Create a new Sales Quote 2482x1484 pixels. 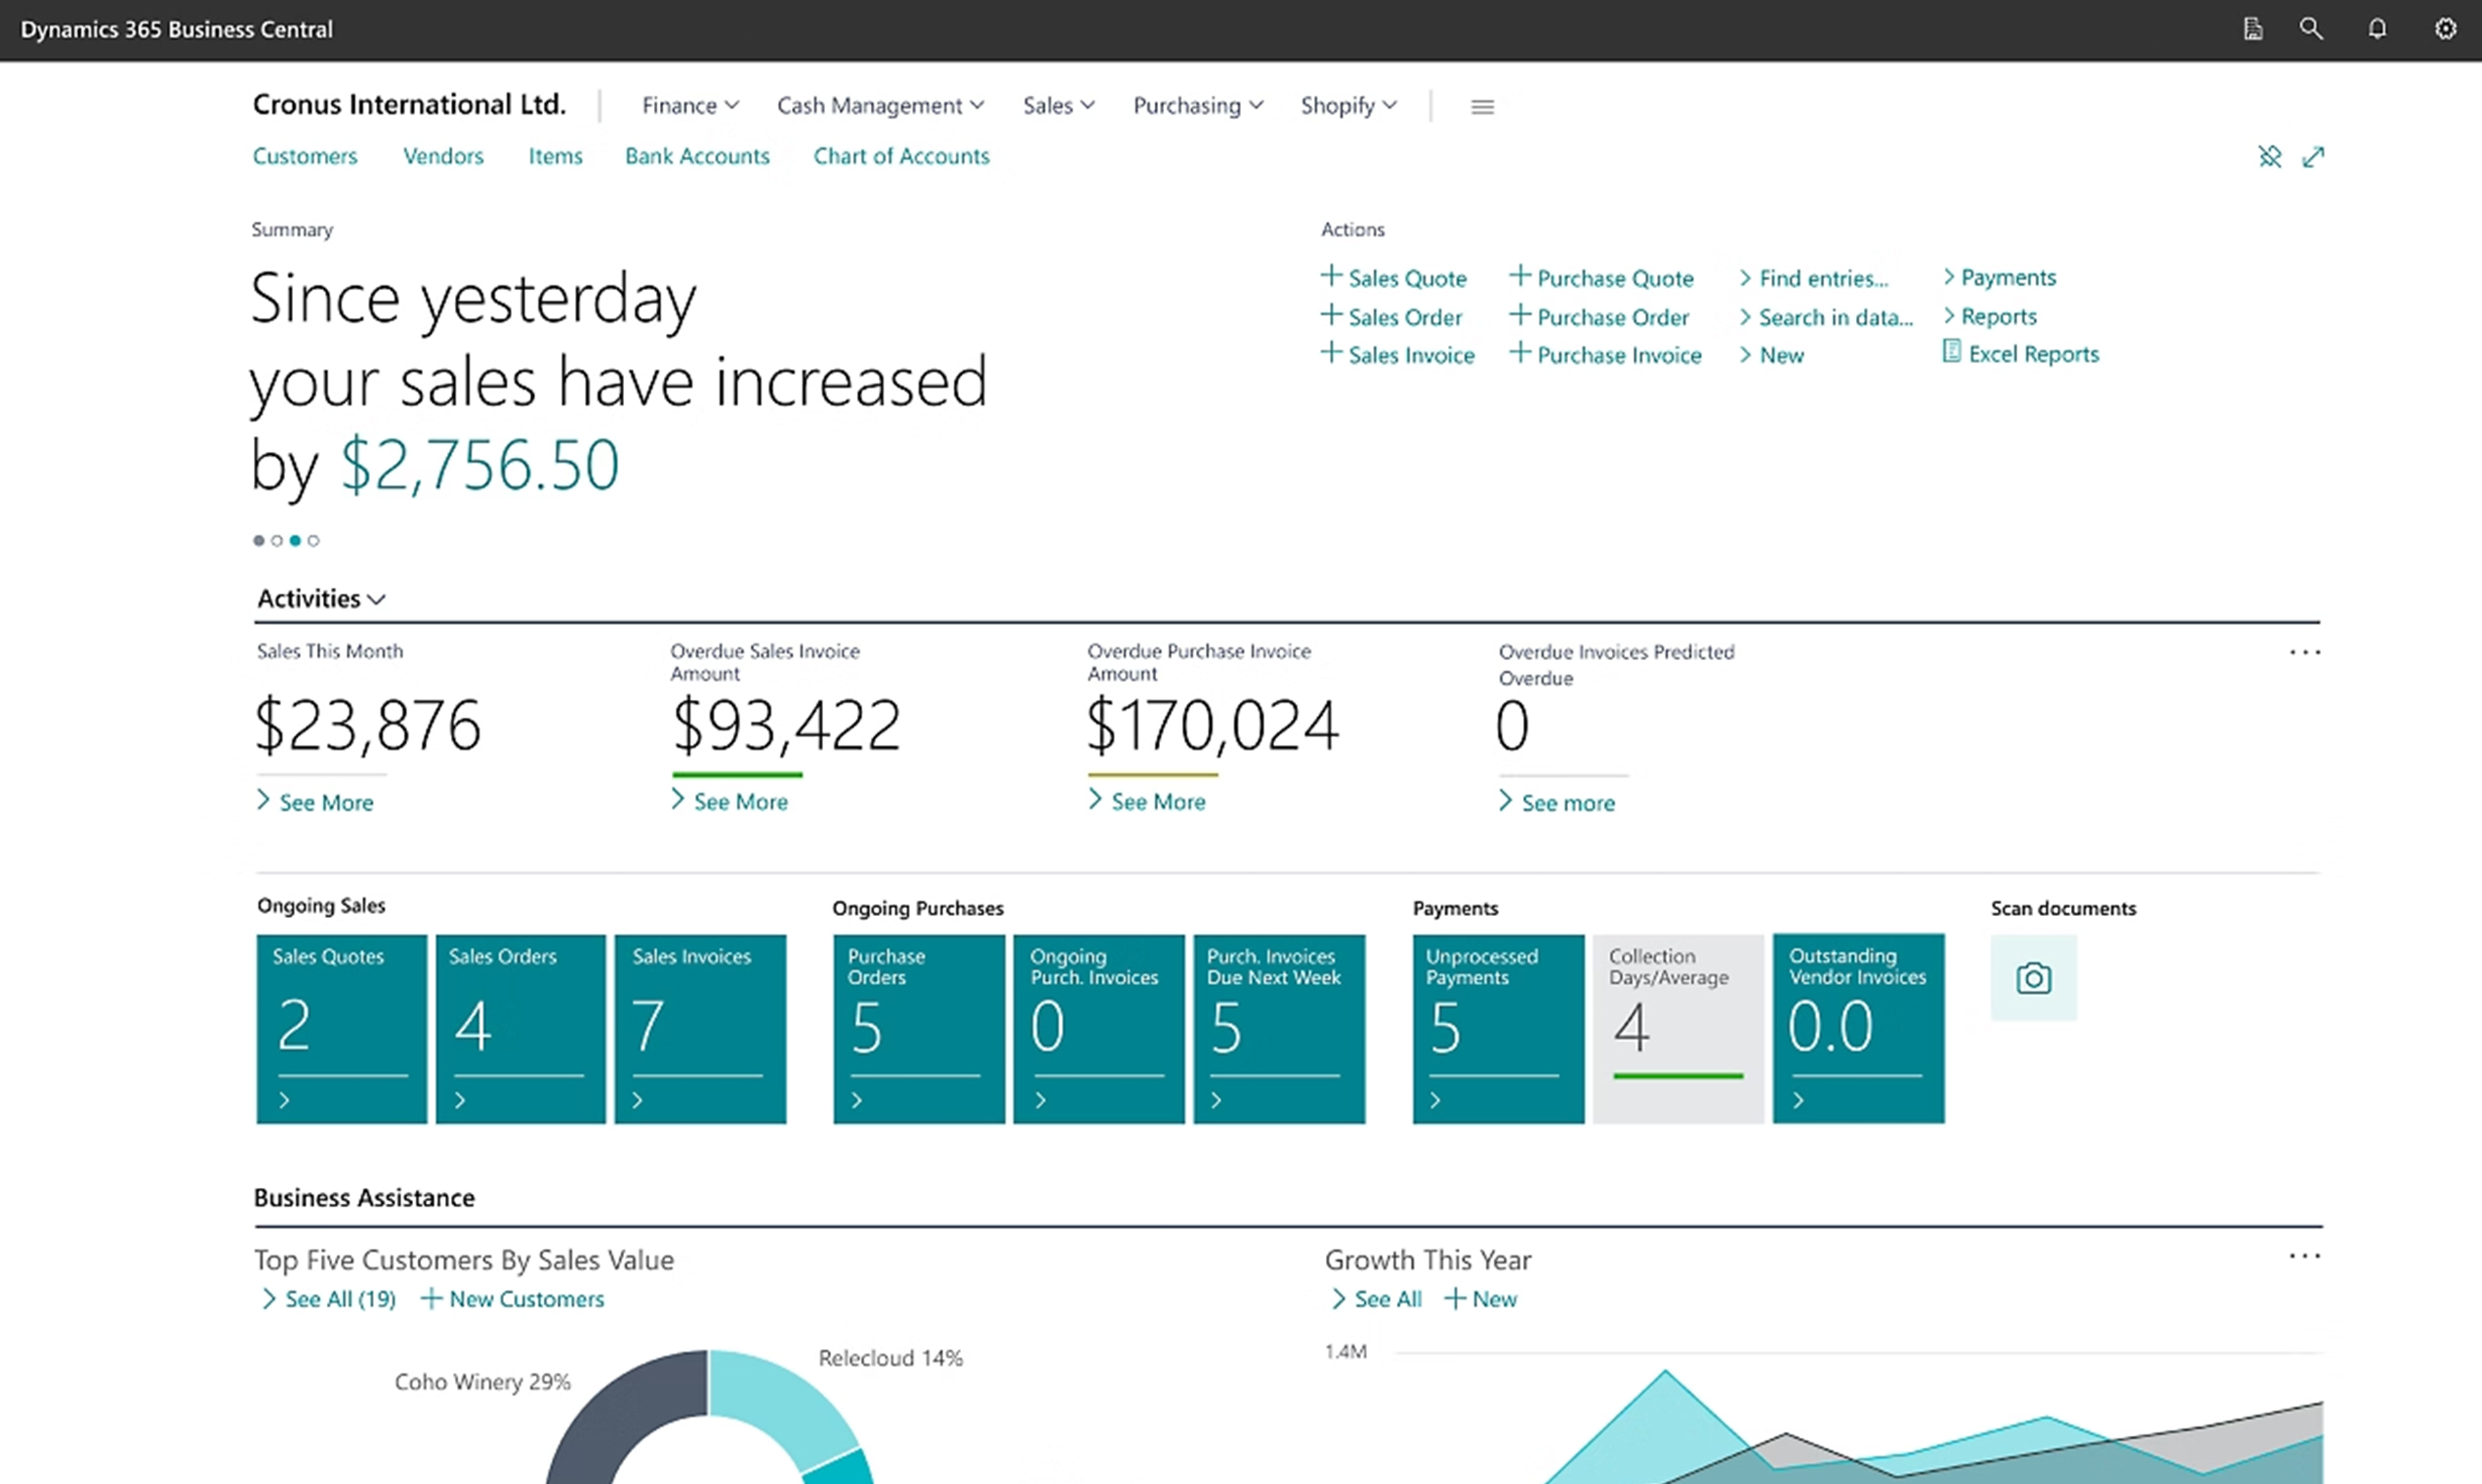(x=1393, y=277)
